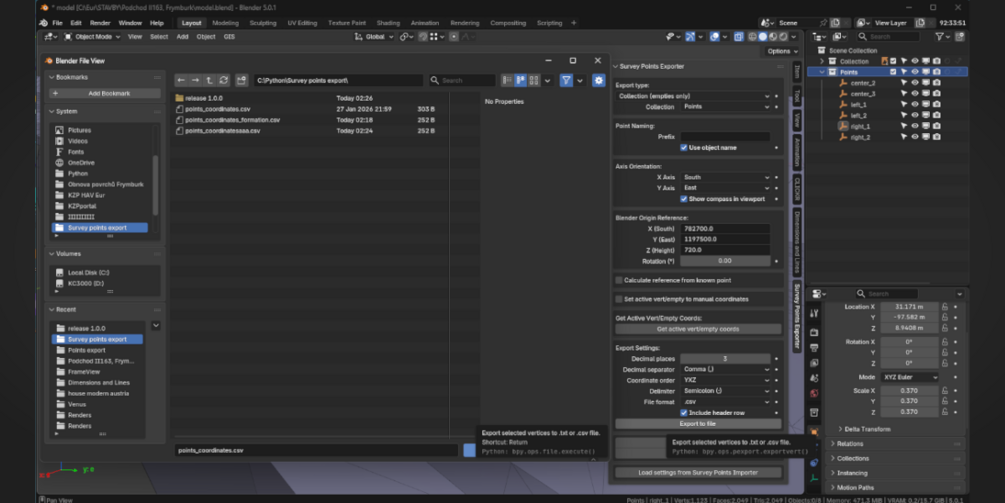The height and width of the screenshot is (503, 1005).
Task: Open Decimal separator dropdown
Action: point(725,370)
